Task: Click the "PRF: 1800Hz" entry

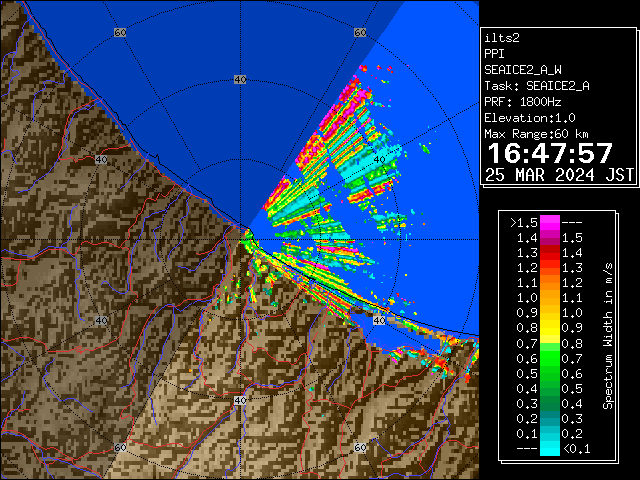Action: click(523, 102)
